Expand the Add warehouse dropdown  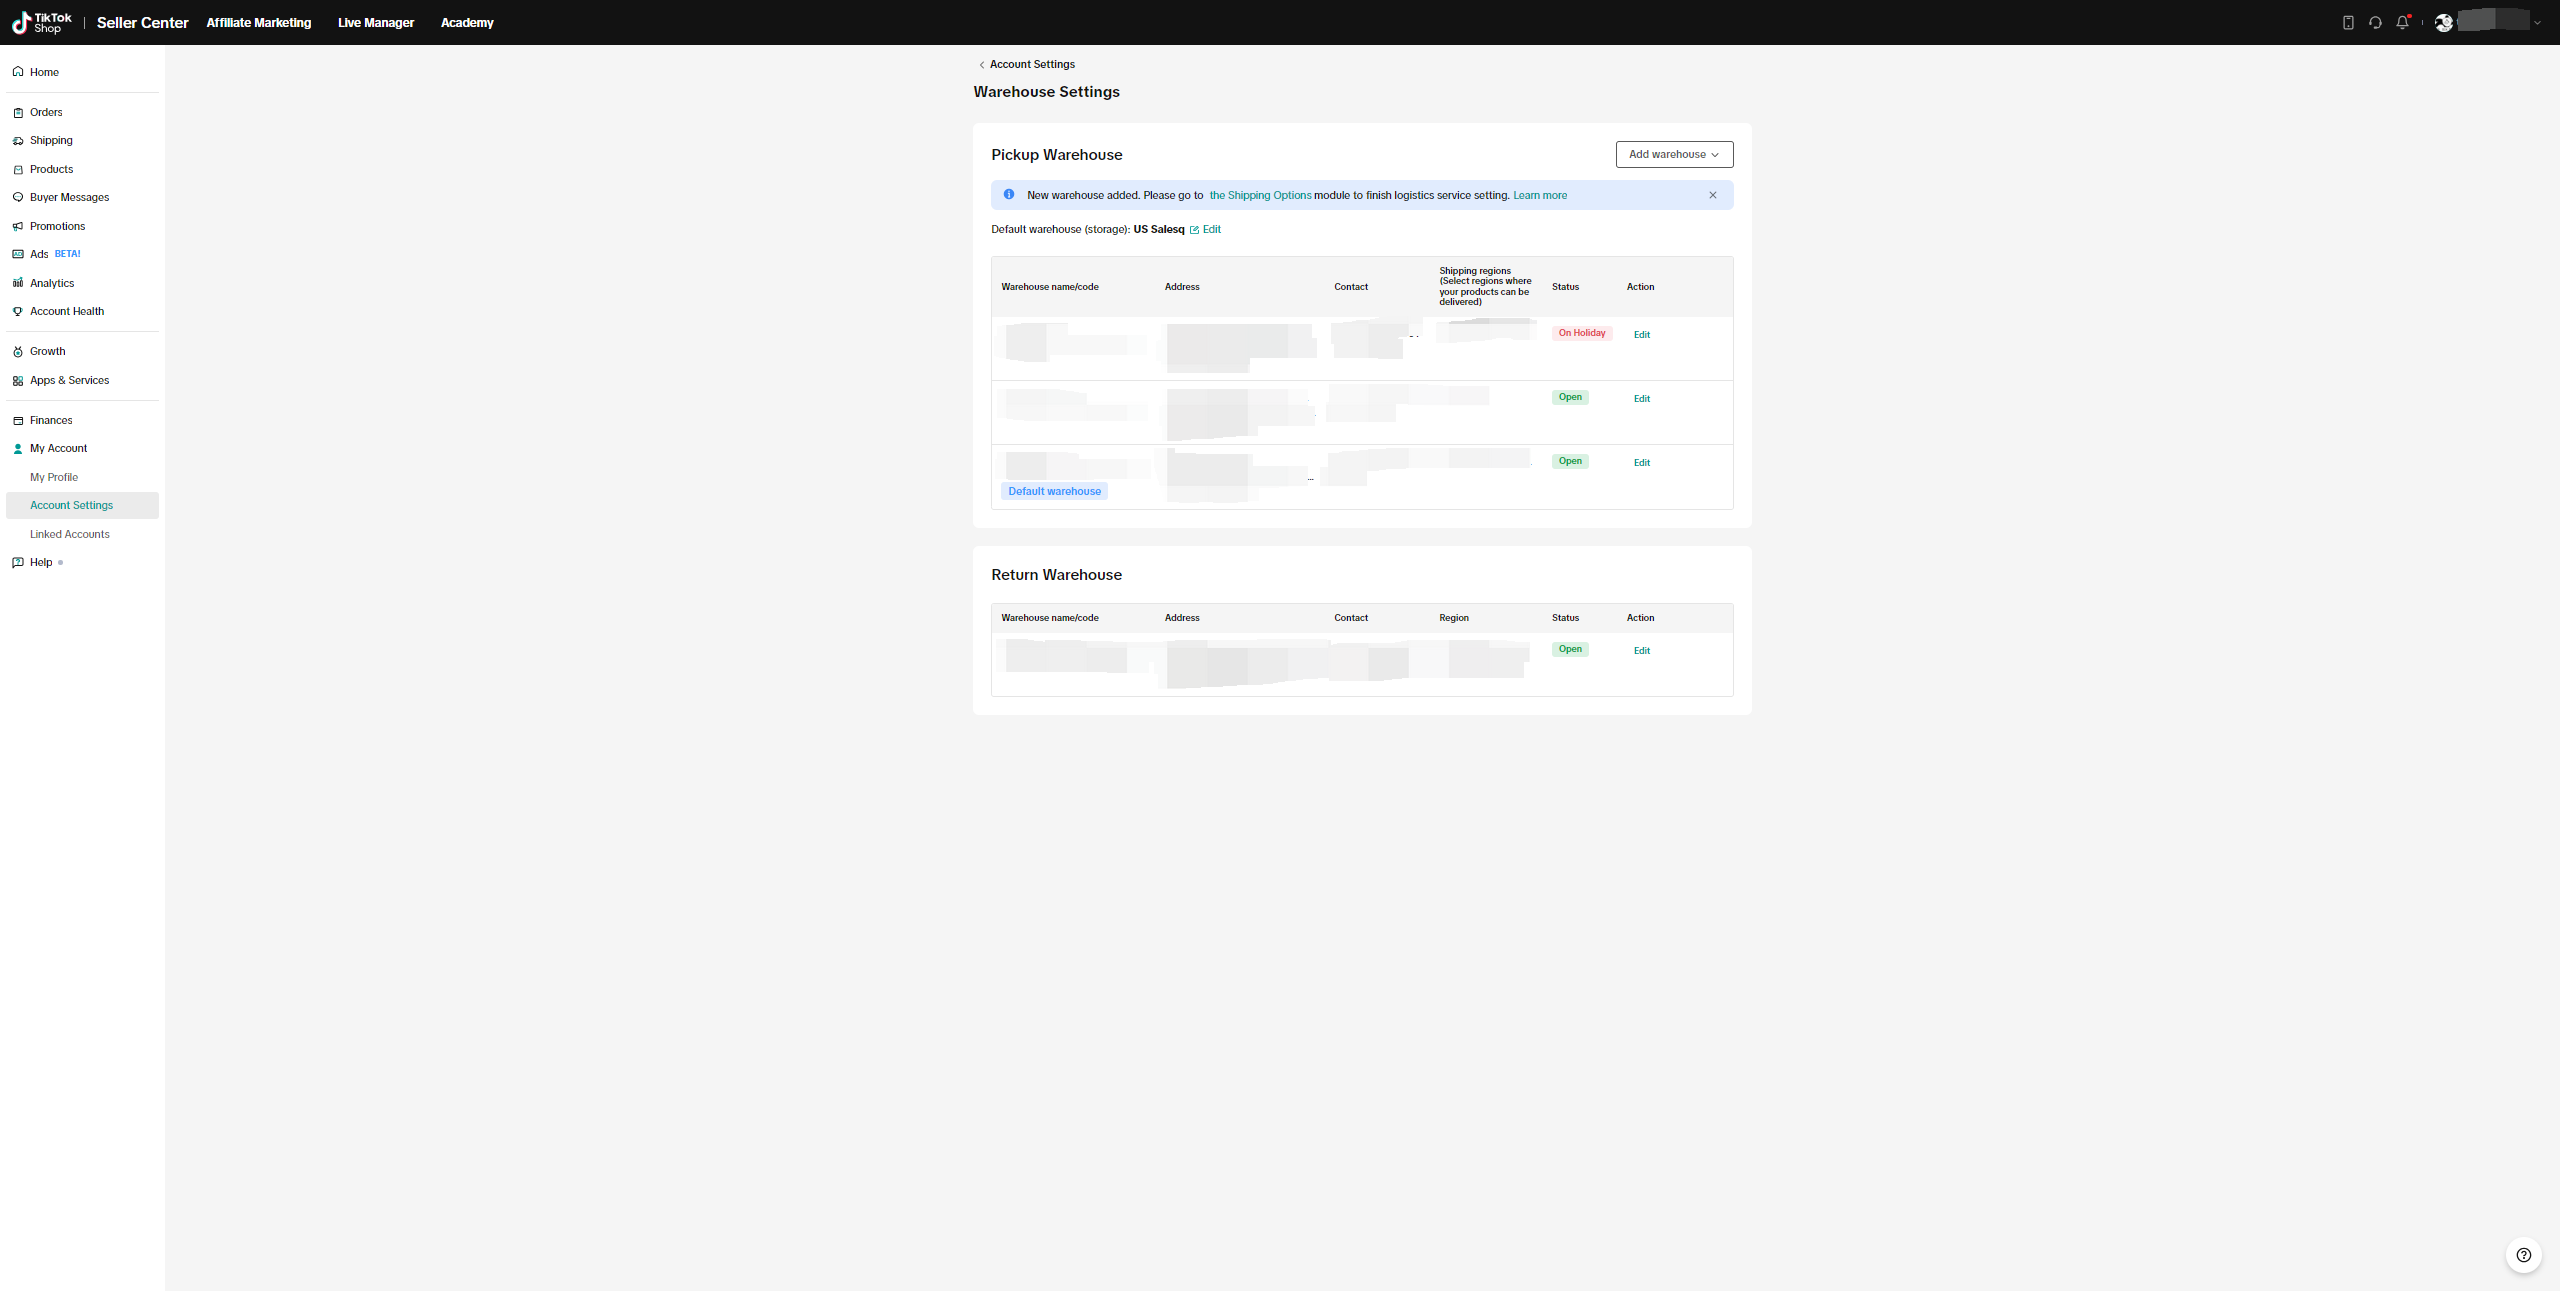(x=1674, y=154)
